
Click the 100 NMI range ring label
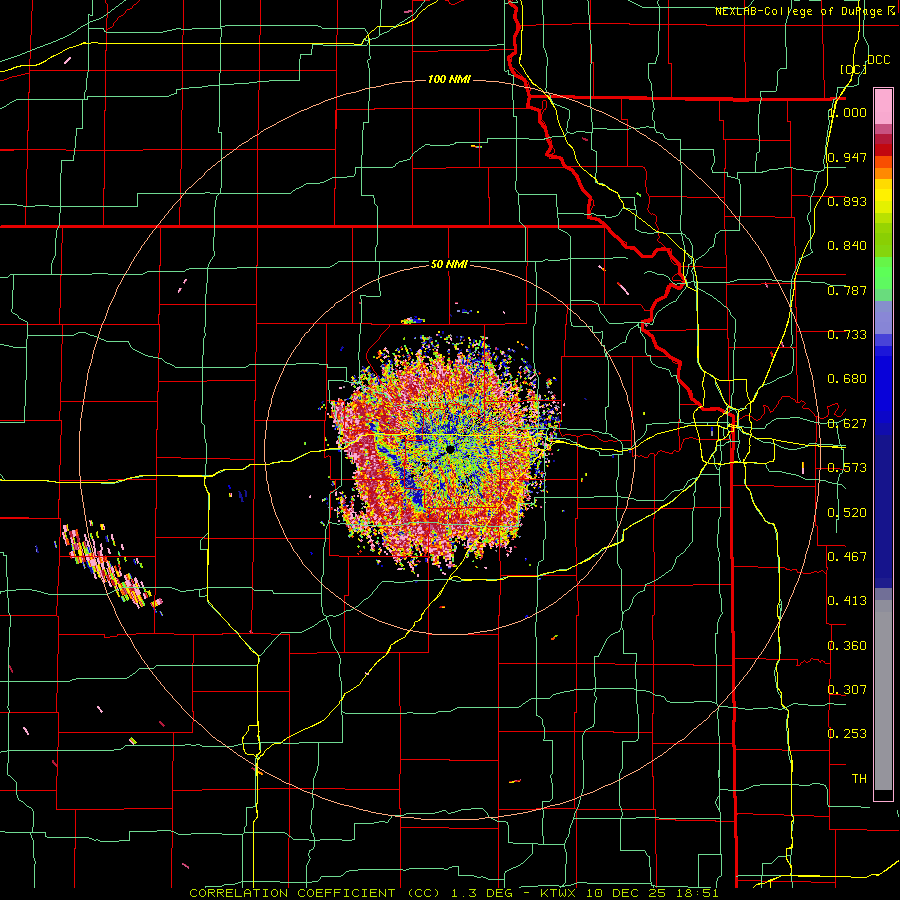coord(449,79)
